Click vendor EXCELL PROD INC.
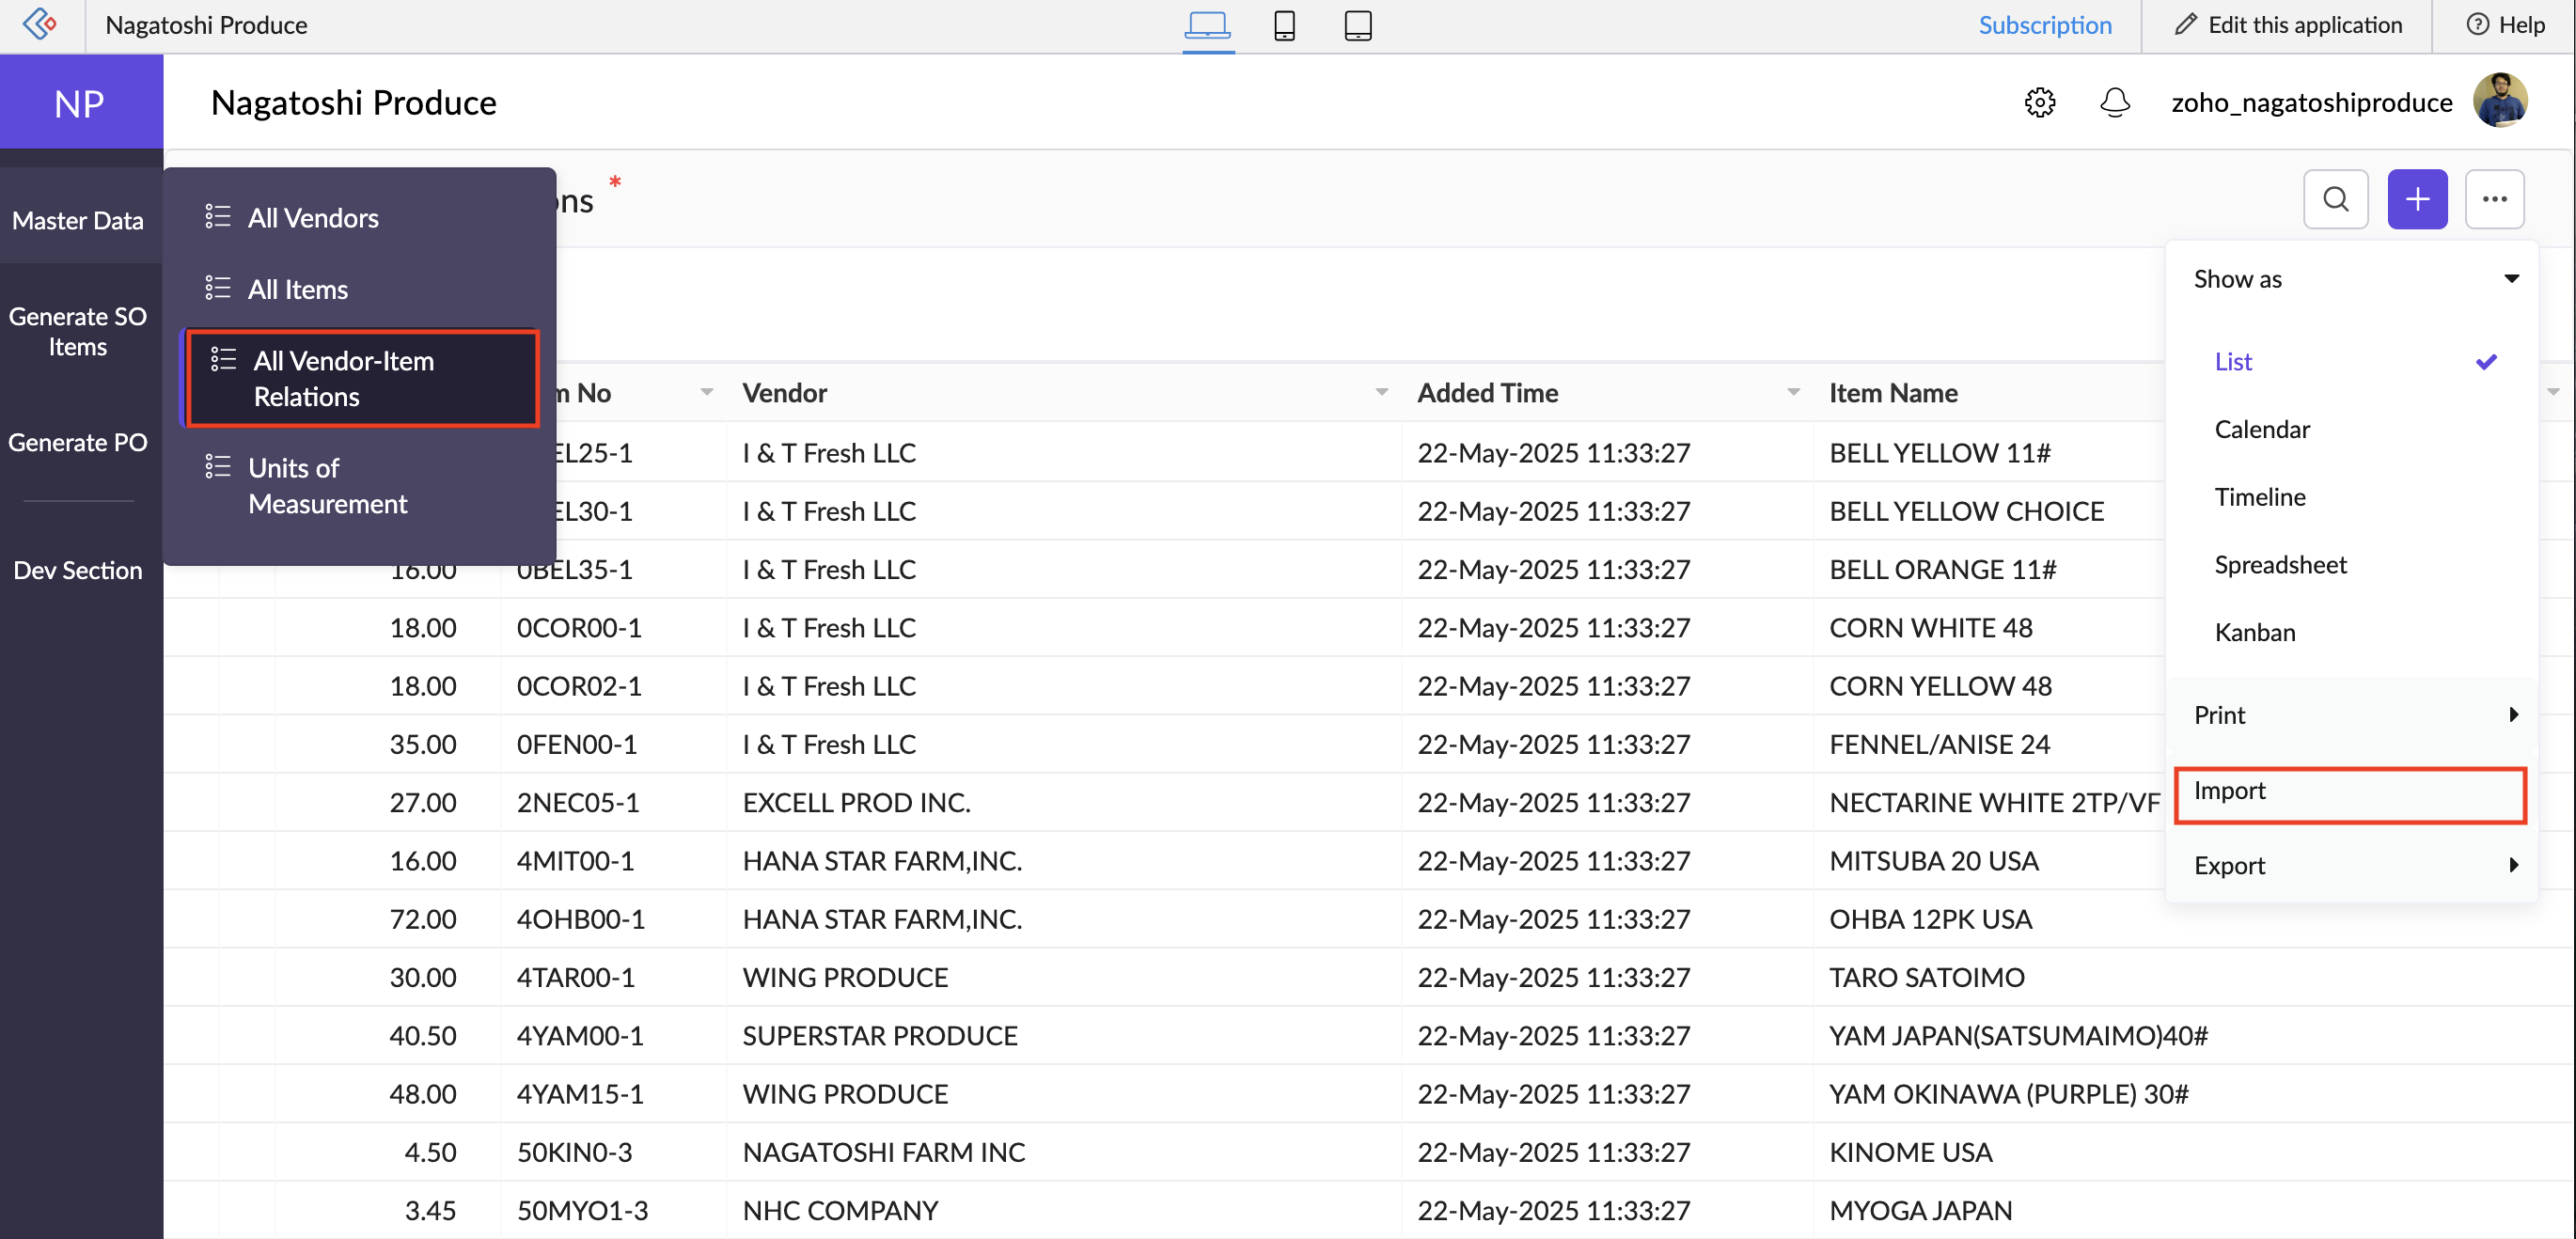Image resolution: width=2576 pixels, height=1239 pixels. click(x=856, y=802)
